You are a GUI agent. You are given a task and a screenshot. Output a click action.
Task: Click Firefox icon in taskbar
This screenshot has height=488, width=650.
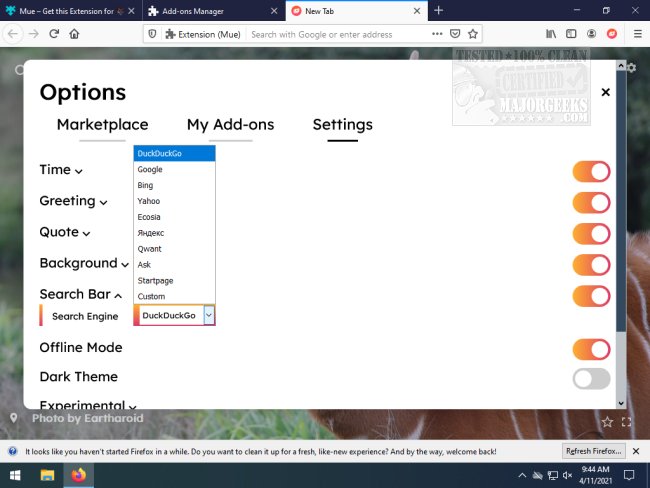78,475
